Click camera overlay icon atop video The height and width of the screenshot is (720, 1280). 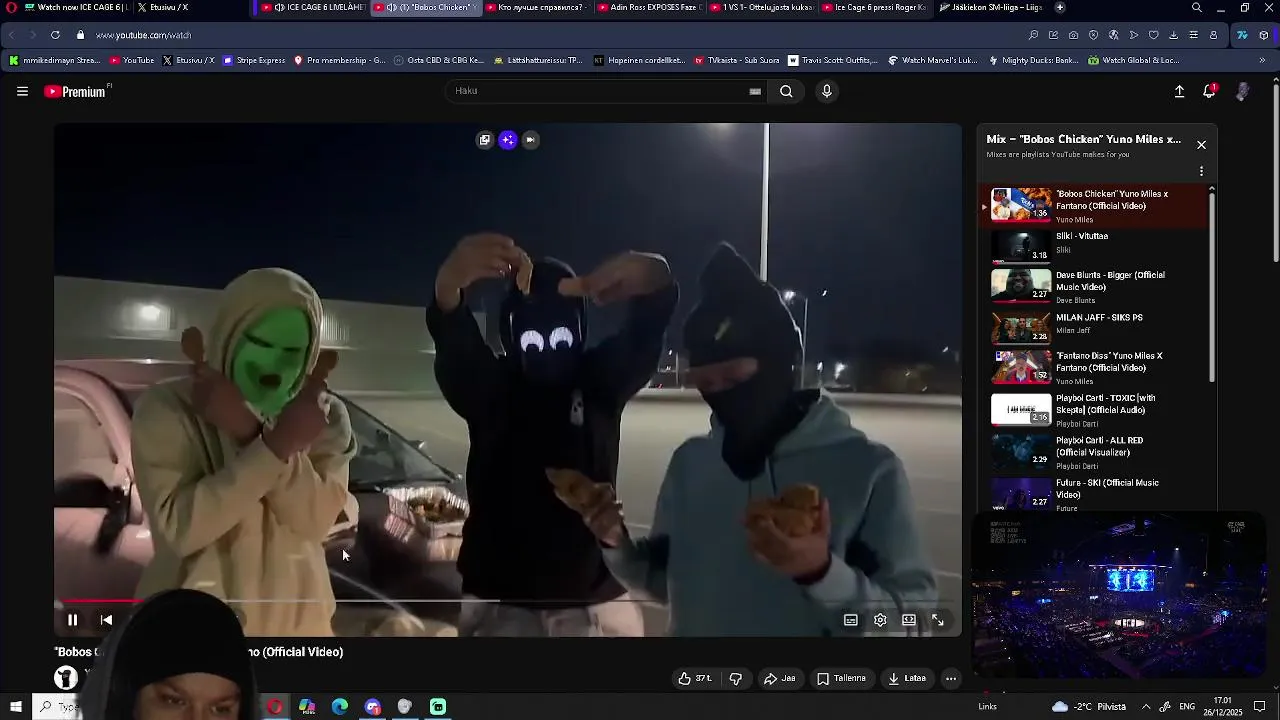(x=531, y=140)
